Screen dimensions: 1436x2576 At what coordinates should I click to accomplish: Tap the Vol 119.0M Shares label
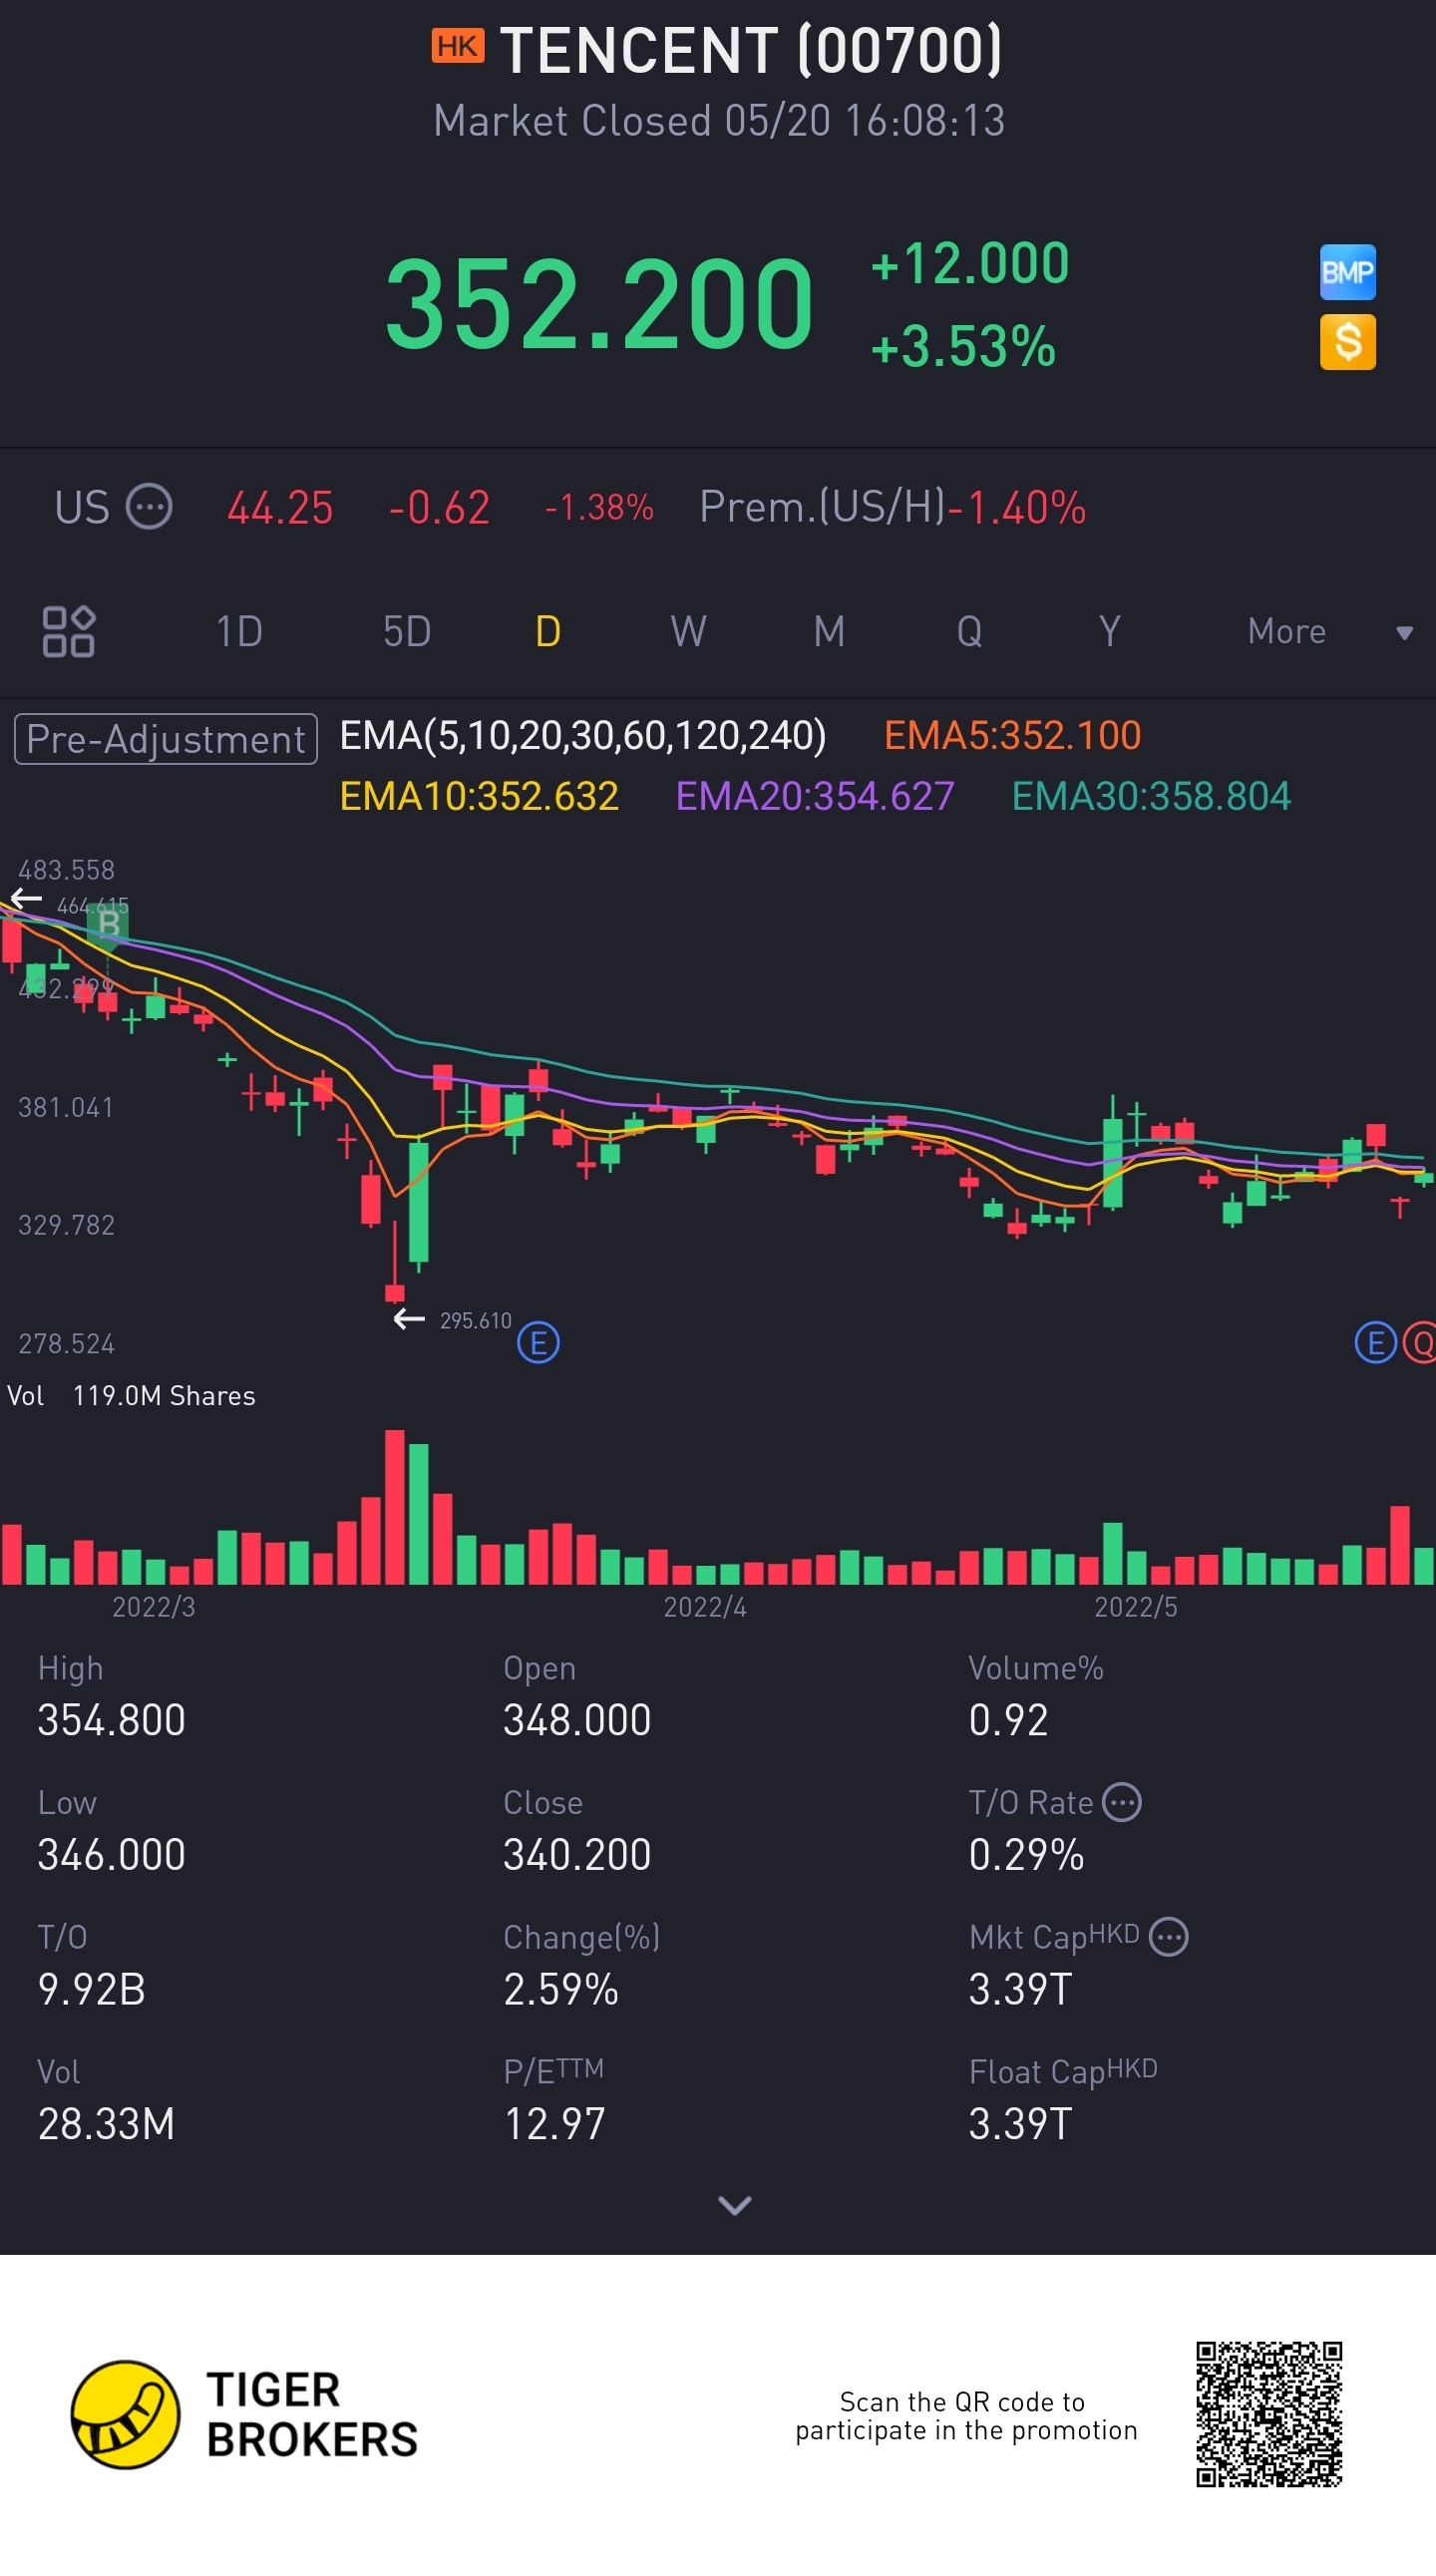(131, 1396)
